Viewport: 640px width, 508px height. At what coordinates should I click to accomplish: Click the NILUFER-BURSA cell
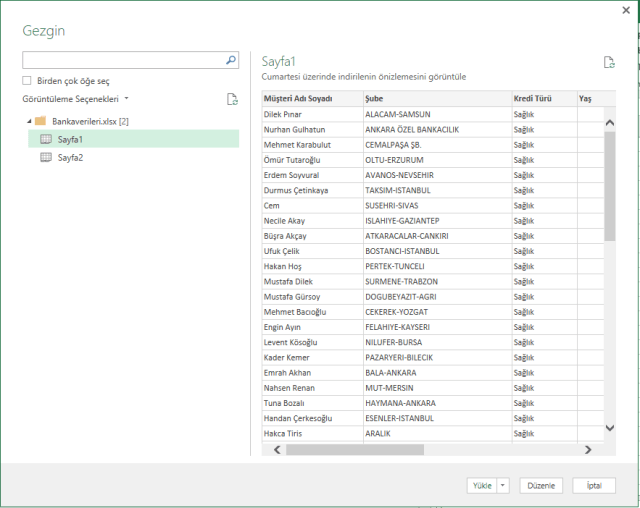tap(438, 342)
